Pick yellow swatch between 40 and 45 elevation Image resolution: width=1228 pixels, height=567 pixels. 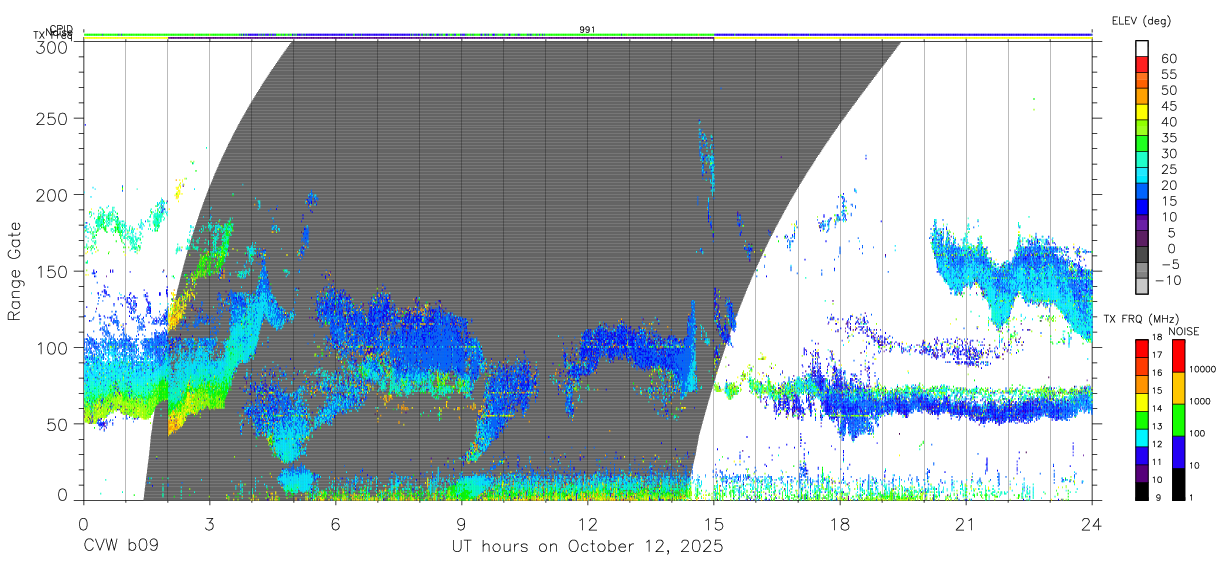pos(1143,111)
